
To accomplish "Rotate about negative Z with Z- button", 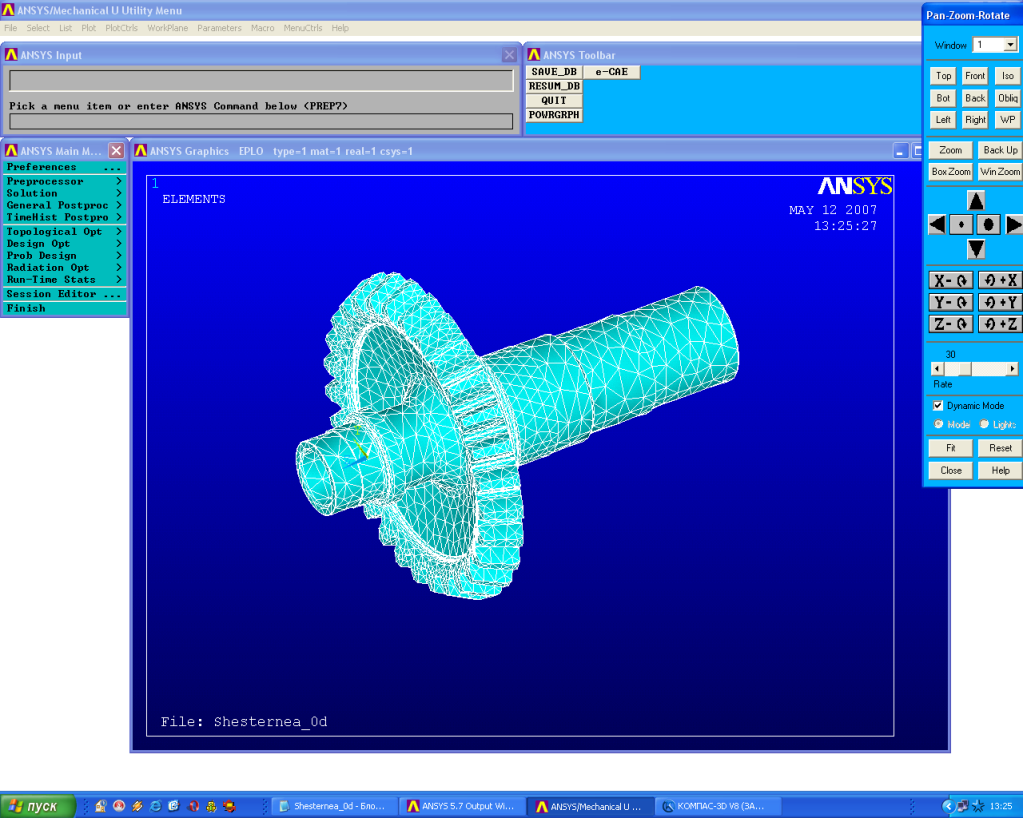I will [951, 324].
